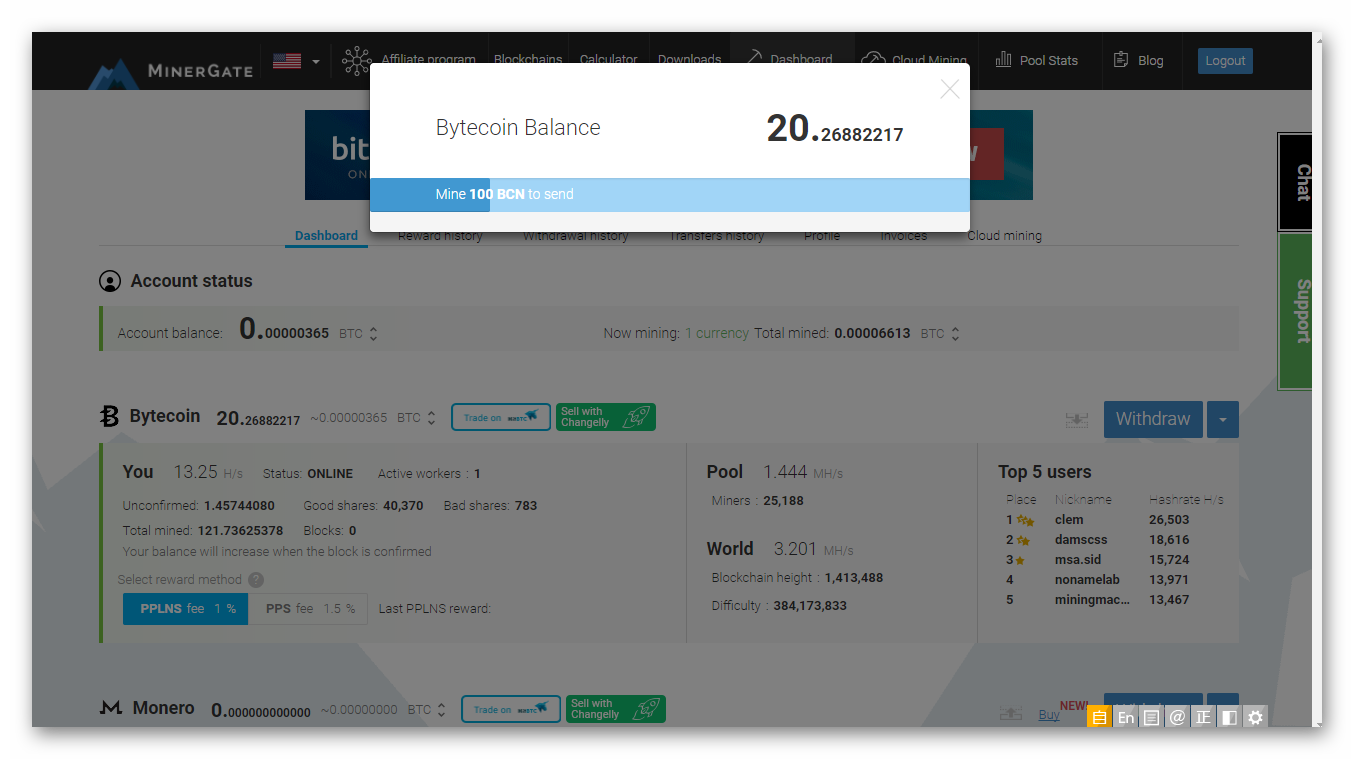1354x759 pixels.
Task: Click the Miners count 25,188
Action: tap(783, 501)
